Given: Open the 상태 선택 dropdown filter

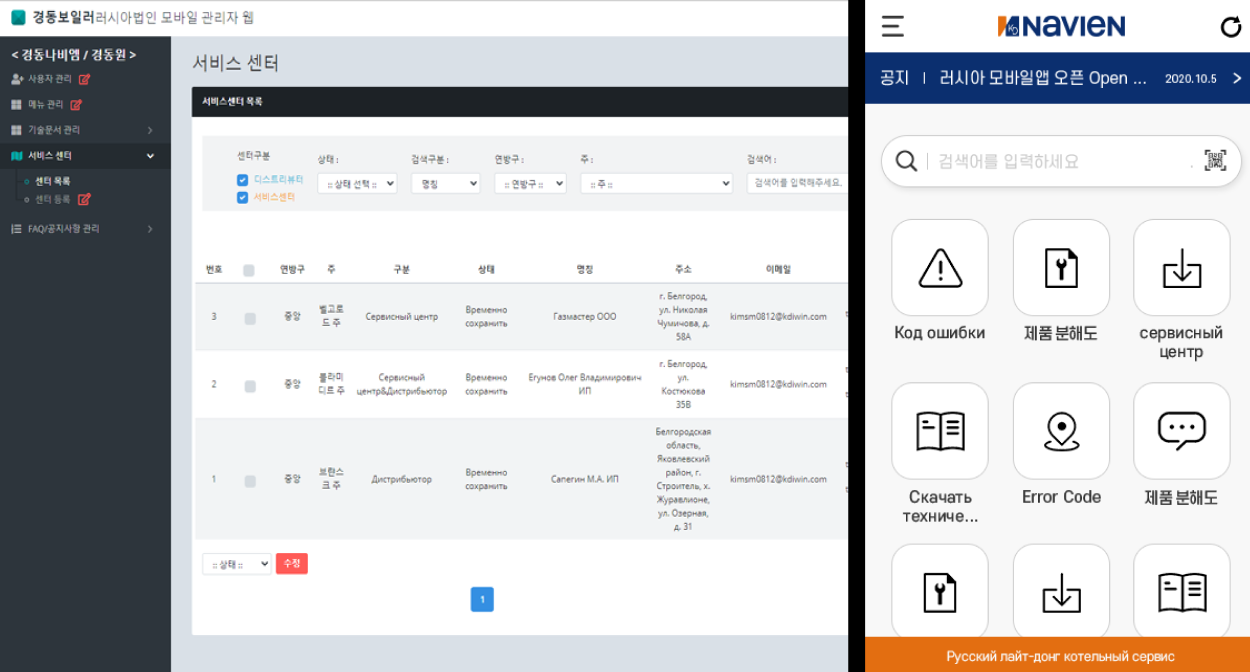Looking at the screenshot, I should (x=357, y=184).
